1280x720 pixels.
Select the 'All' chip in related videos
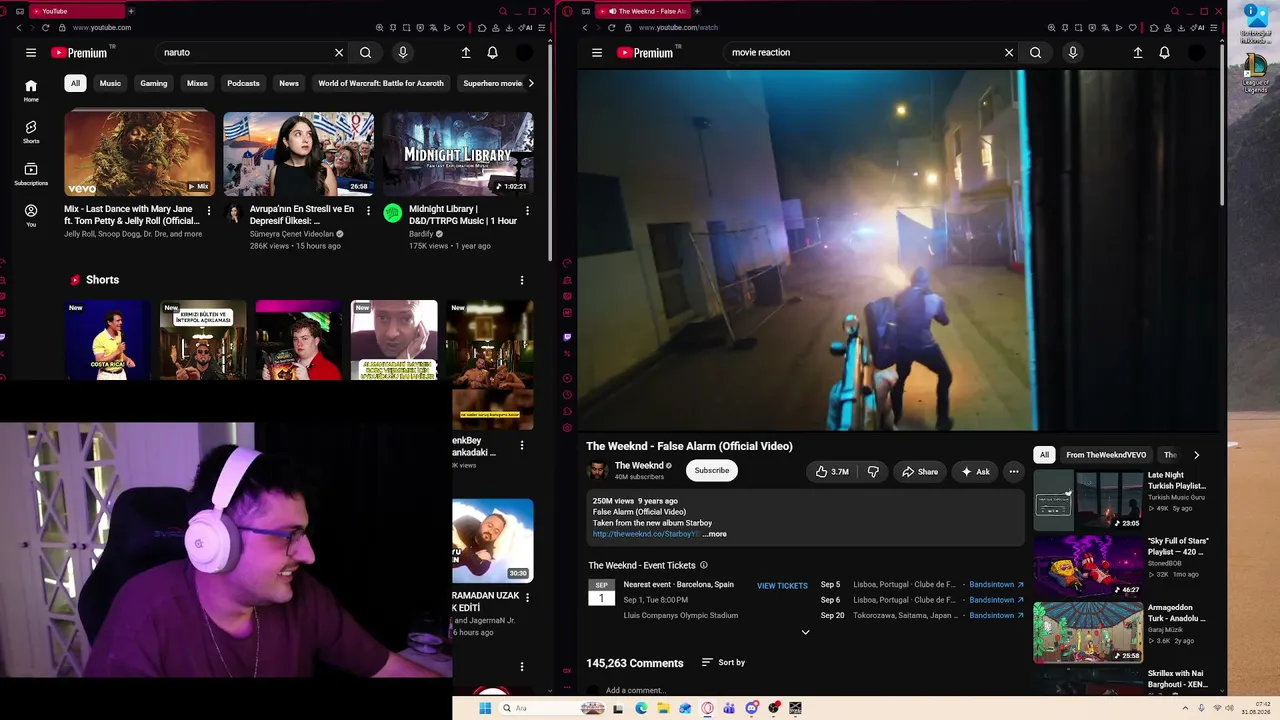click(1044, 455)
